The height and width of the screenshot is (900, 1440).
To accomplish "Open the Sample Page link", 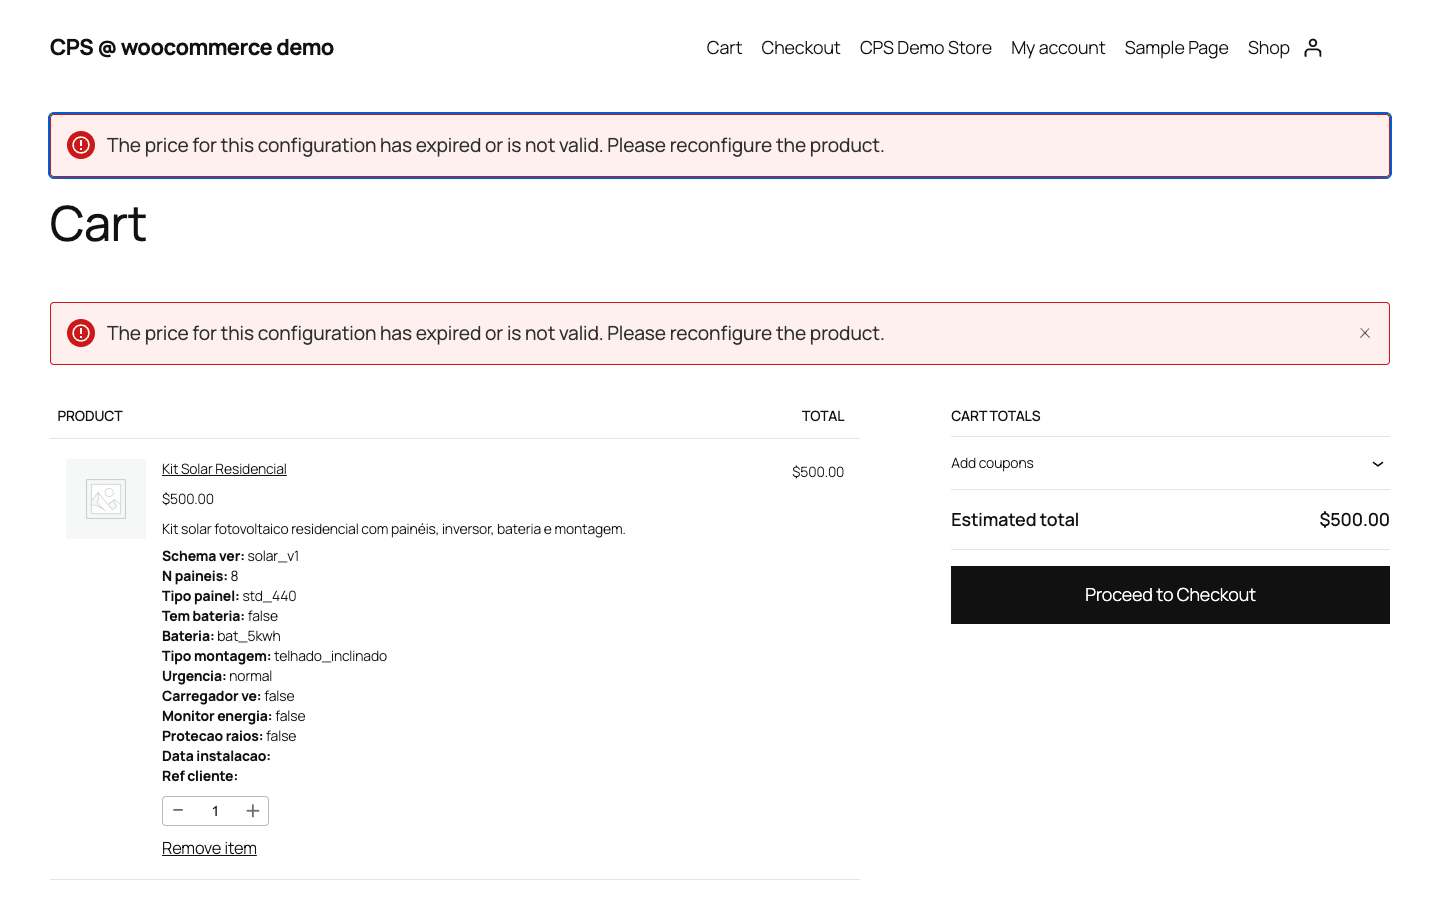I will click(1176, 47).
